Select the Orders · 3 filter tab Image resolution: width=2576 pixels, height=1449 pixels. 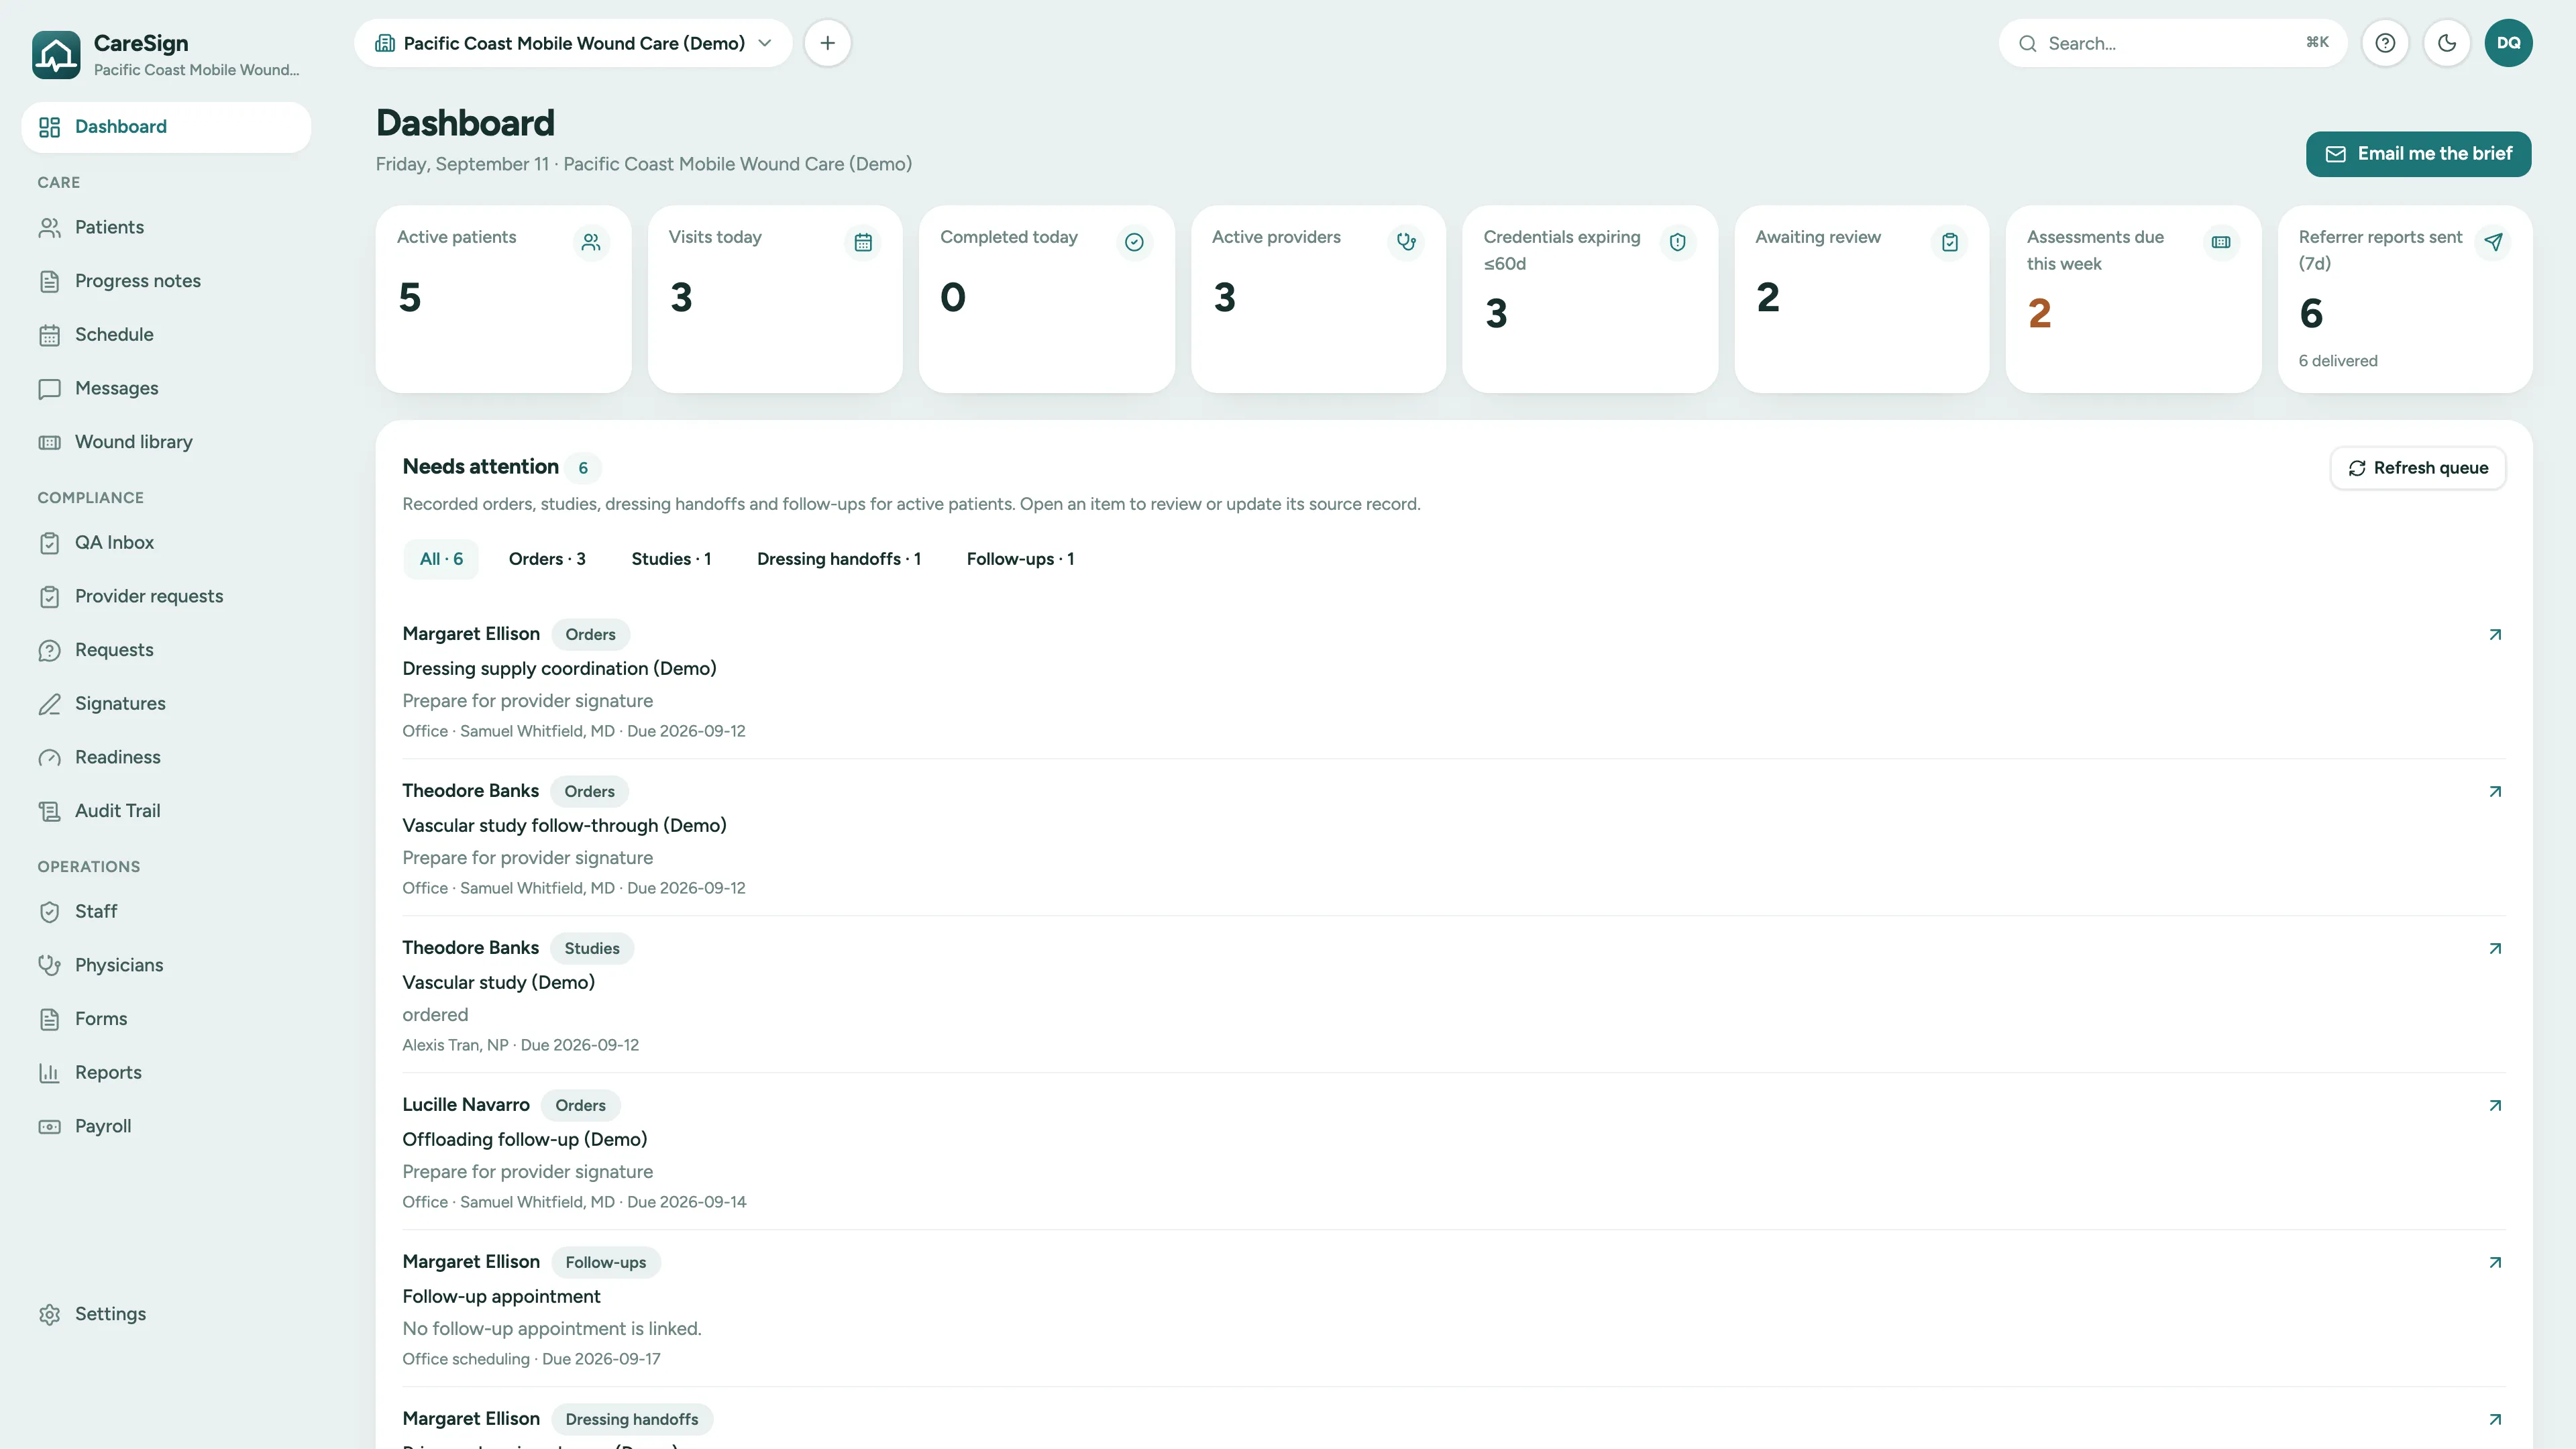pyautogui.click(x=547, y=559)
